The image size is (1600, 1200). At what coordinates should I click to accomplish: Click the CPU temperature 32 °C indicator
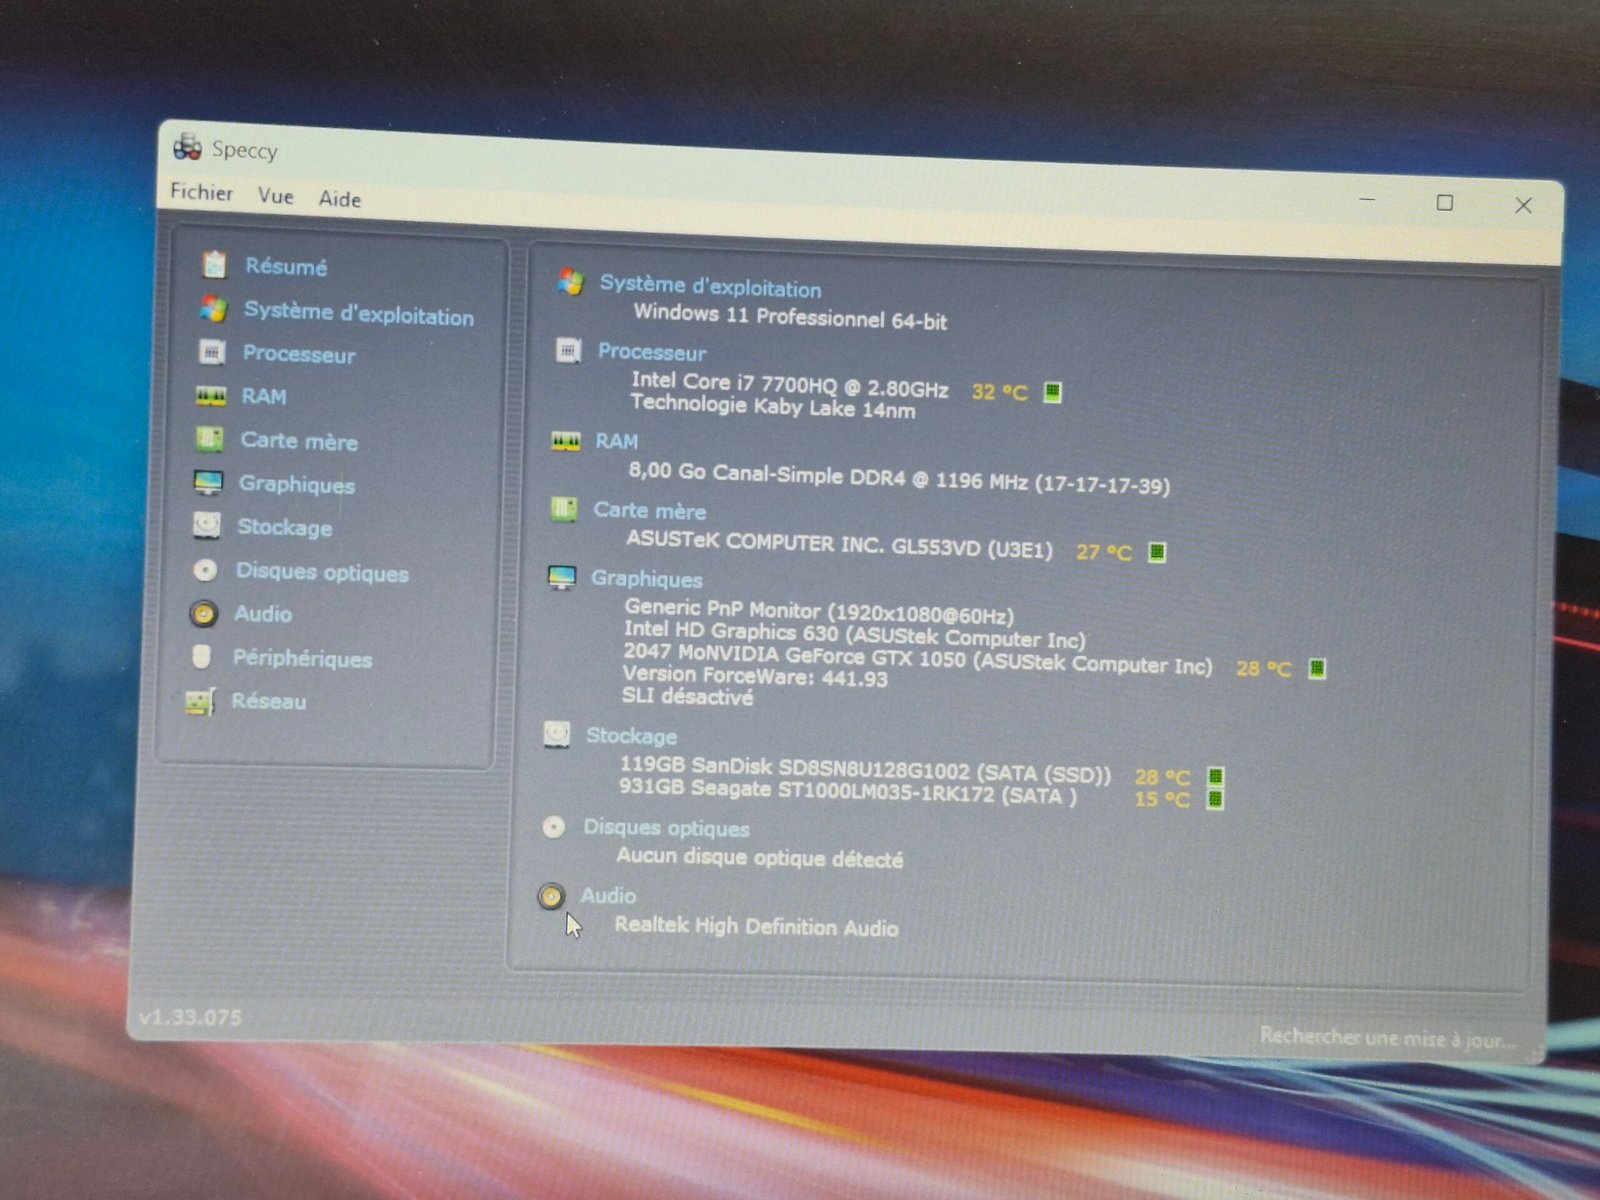[999, 392]
